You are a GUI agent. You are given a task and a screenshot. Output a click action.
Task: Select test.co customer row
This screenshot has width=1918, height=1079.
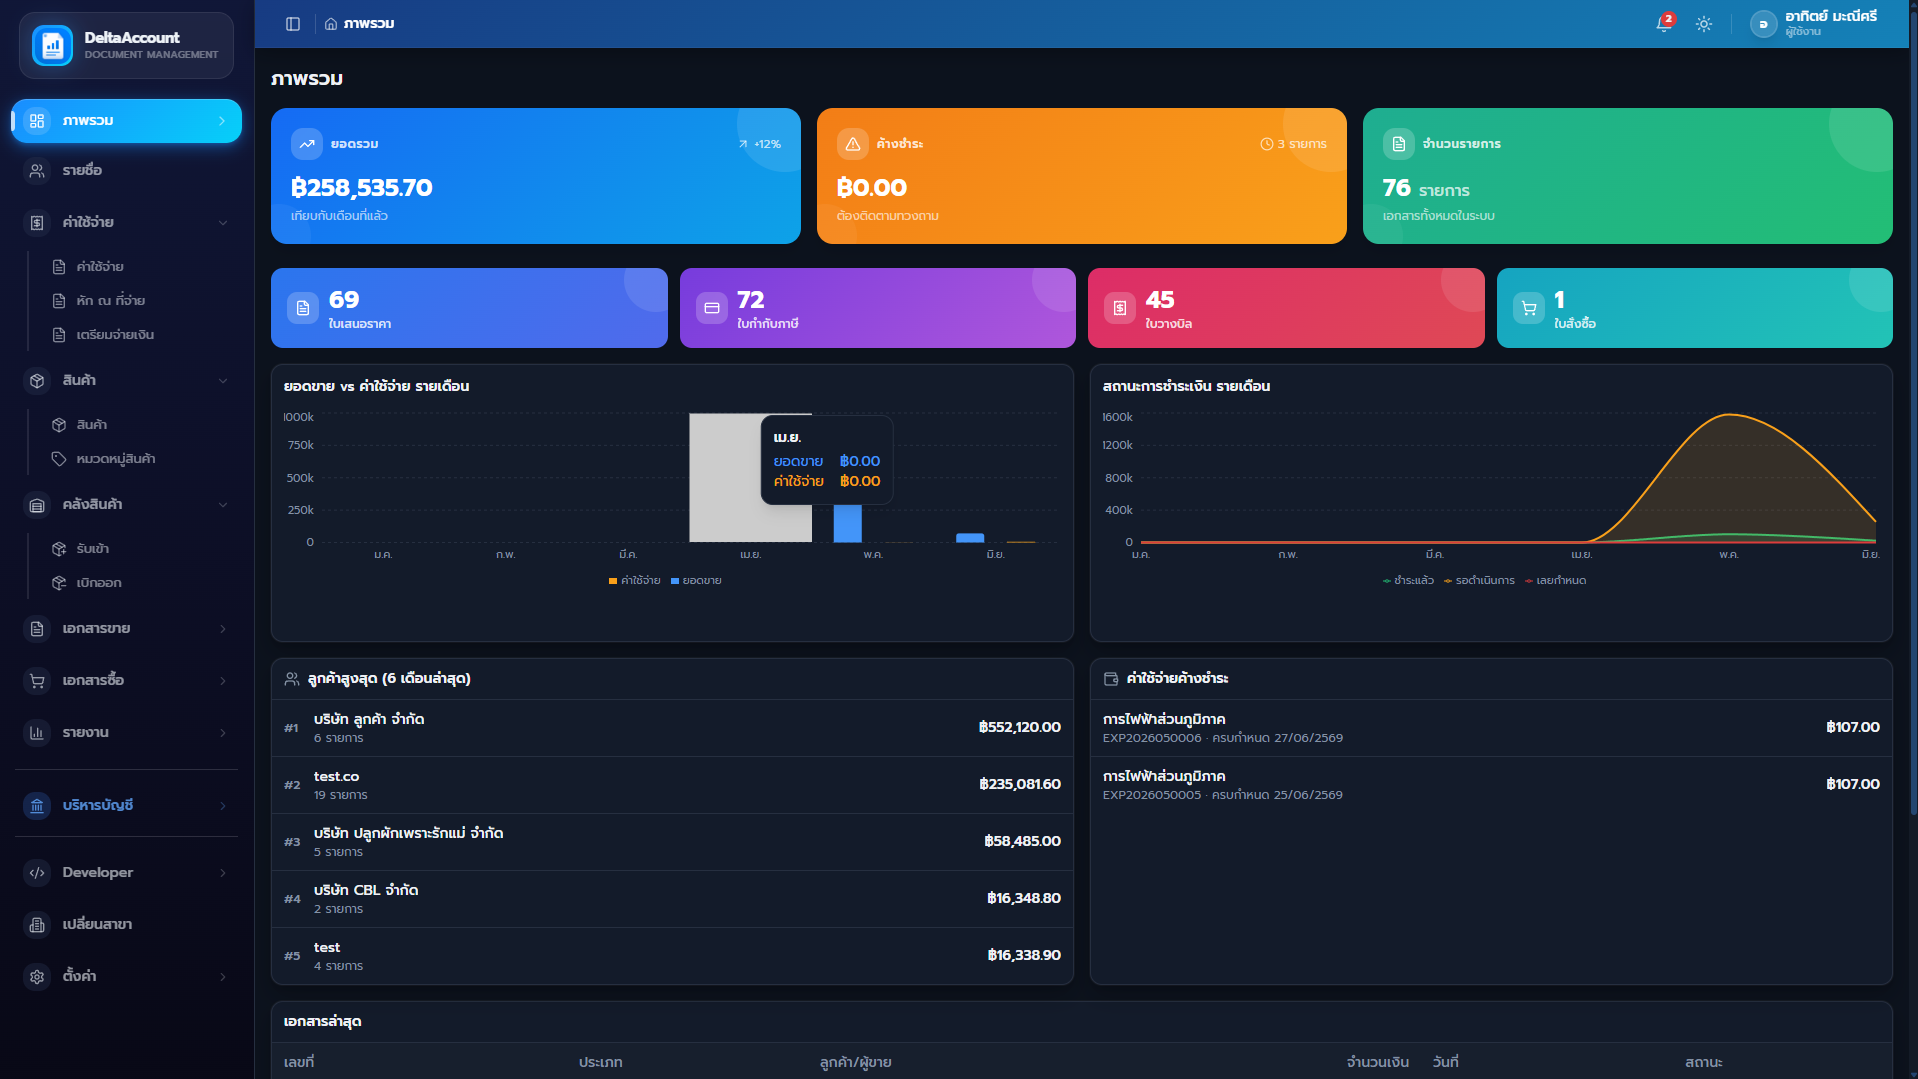[x=672, y=785]
